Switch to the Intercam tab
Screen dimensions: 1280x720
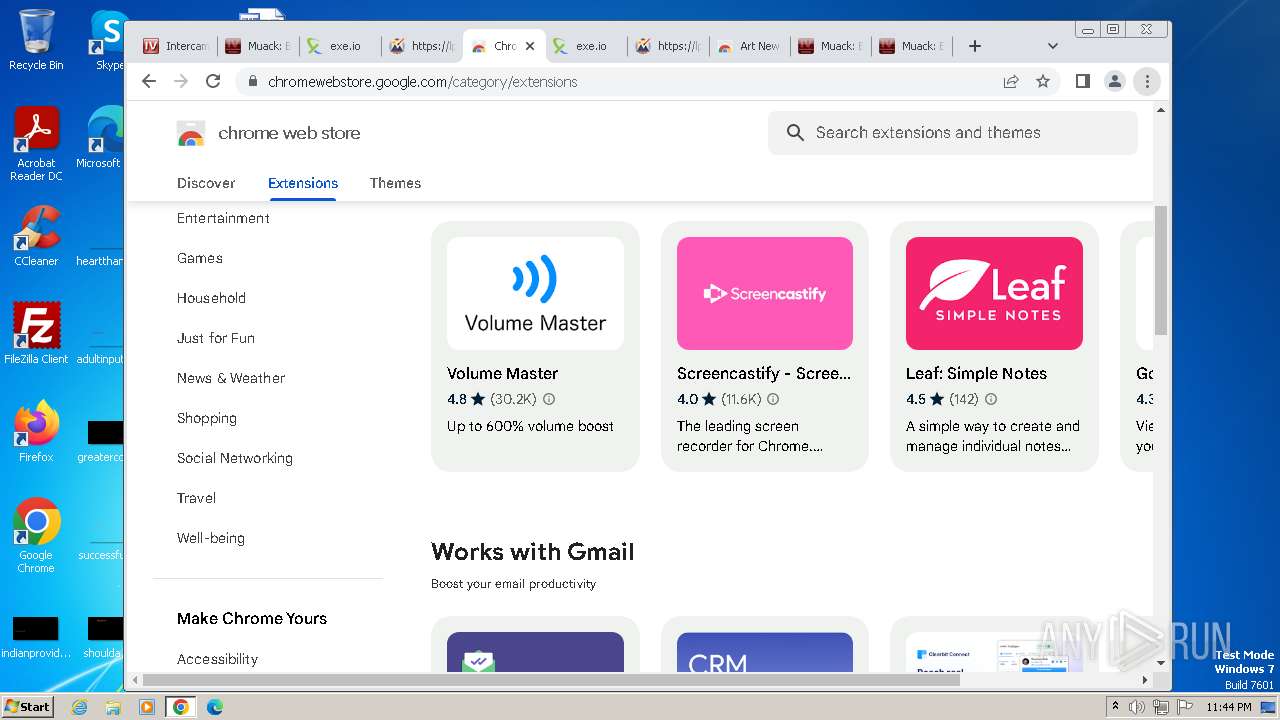click(176, 46)
